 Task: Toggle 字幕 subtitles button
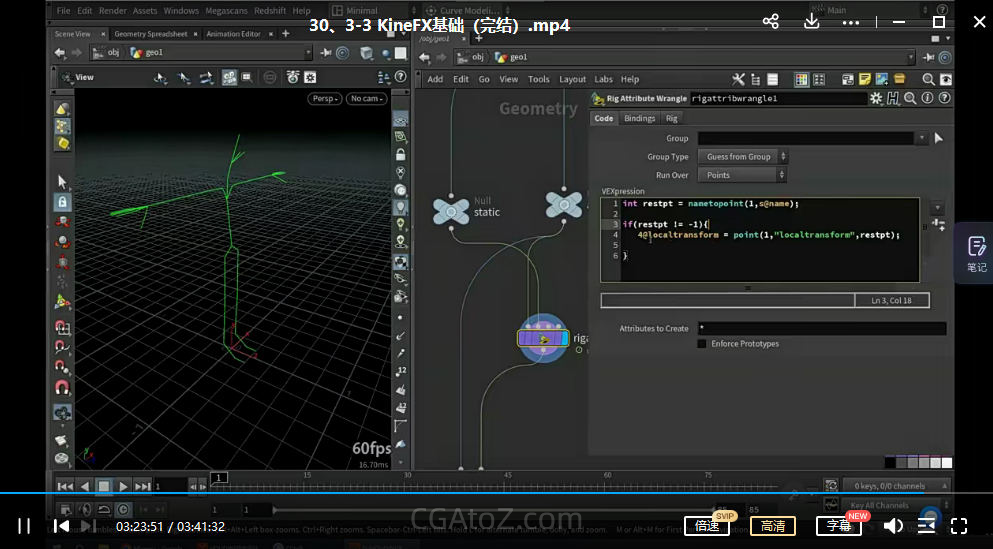838,526
